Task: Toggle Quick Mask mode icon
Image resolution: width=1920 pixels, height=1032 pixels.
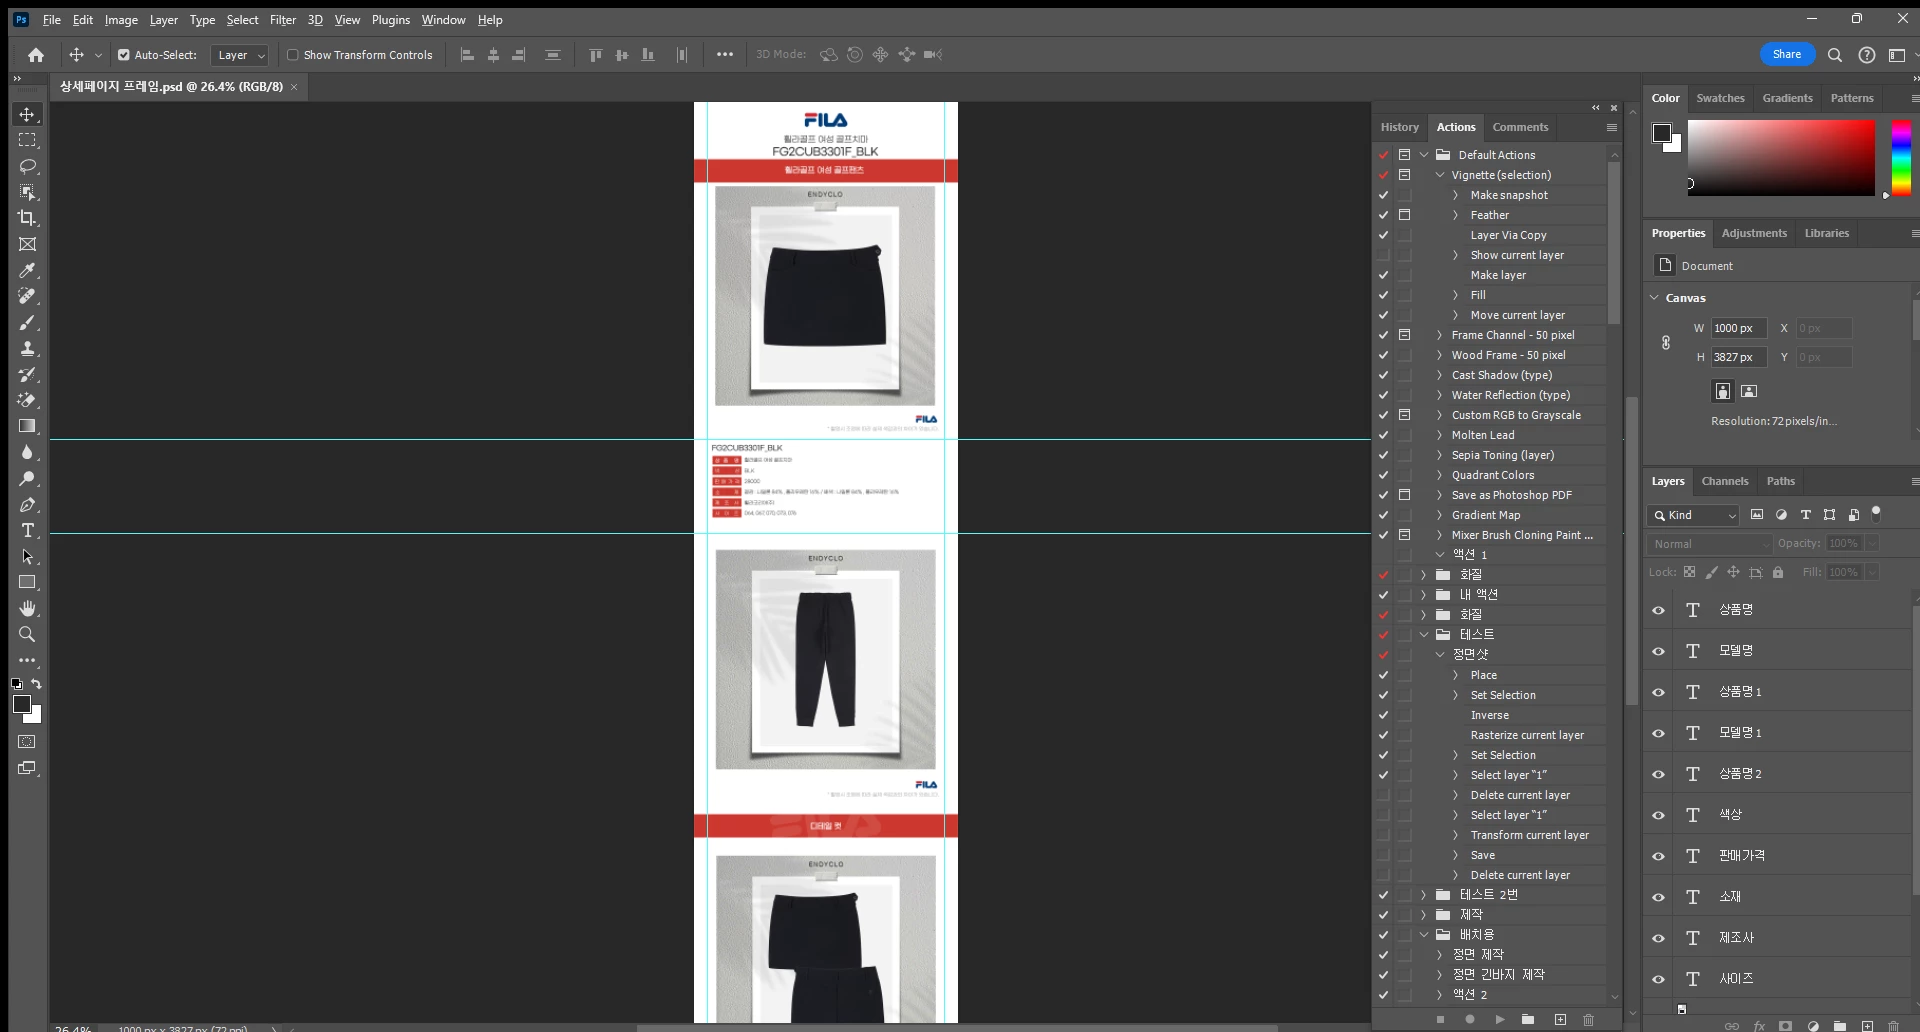Action: [27, 742]
